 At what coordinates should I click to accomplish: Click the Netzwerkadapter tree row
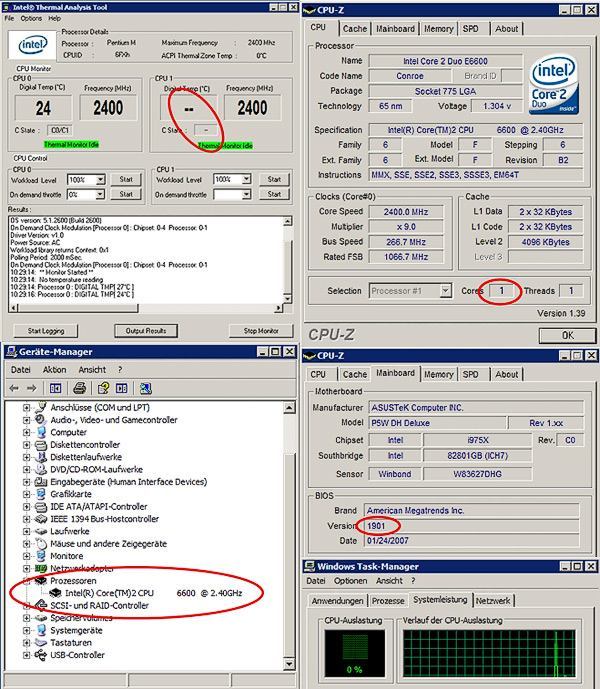coord(82,568)
